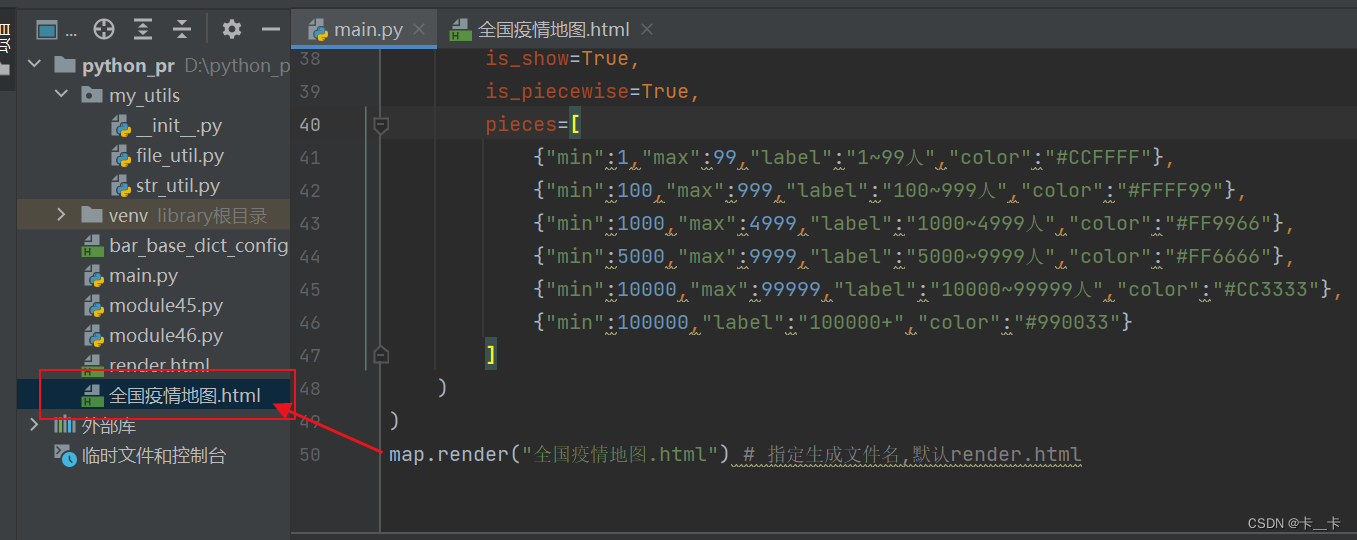The width and height of the screenshot is (1357, 540).
Task: Open 临时文件和控制台 node
Action: point(154,455)
